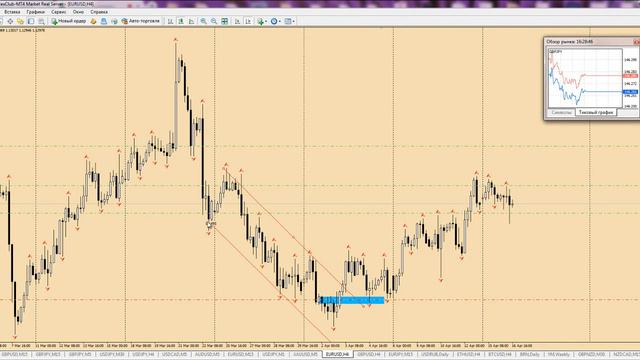Open the Справка menu

pos(99,12)
